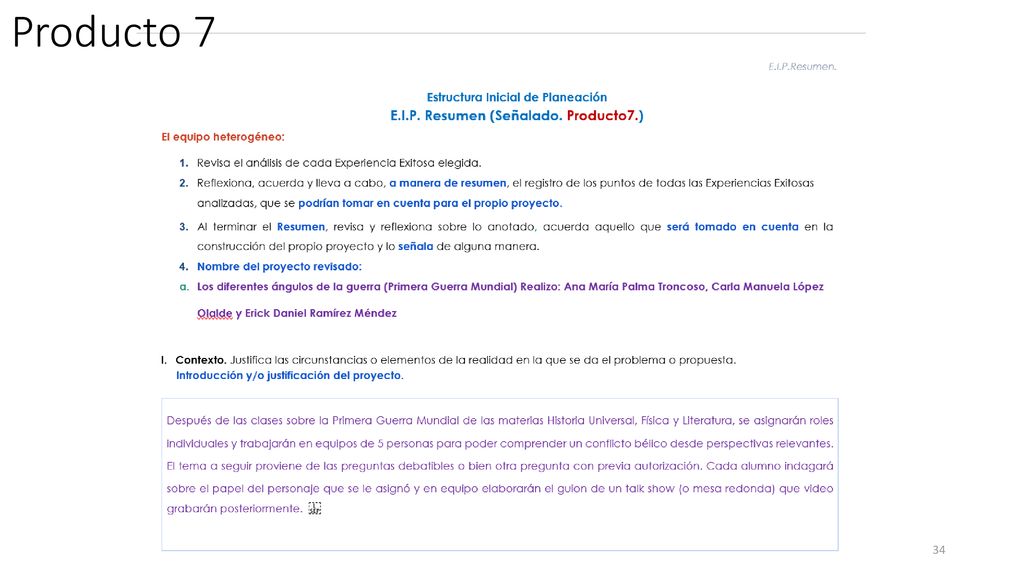Screen dimensions: 1024x576
Task: Click the bold phrase 'a manera de resumen'
Action: [448, 184]
